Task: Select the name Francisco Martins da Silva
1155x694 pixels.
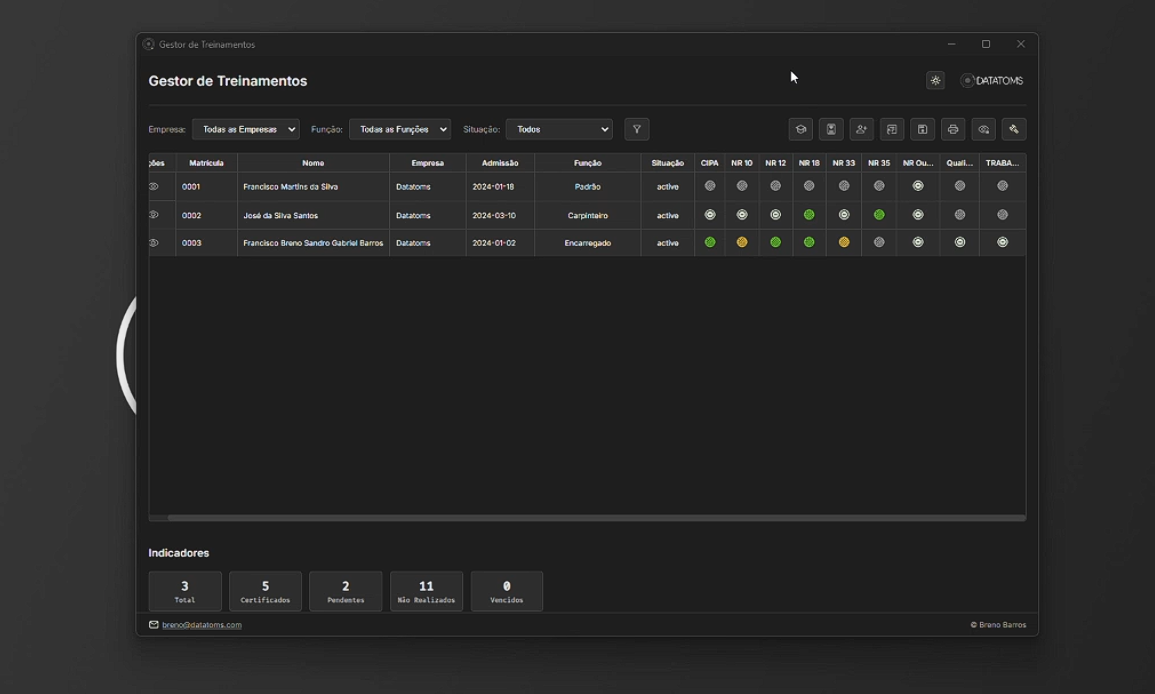Action: point(290,187)
